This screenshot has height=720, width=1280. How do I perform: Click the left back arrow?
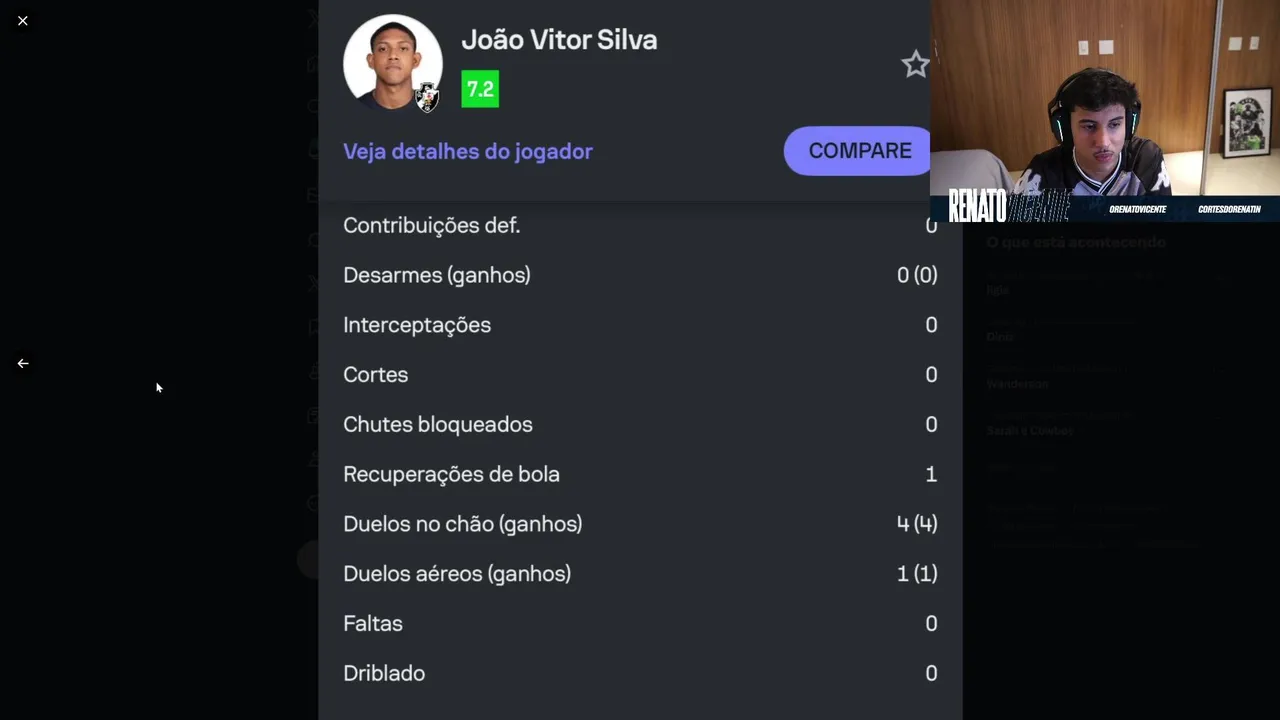(x=23, y=363)
